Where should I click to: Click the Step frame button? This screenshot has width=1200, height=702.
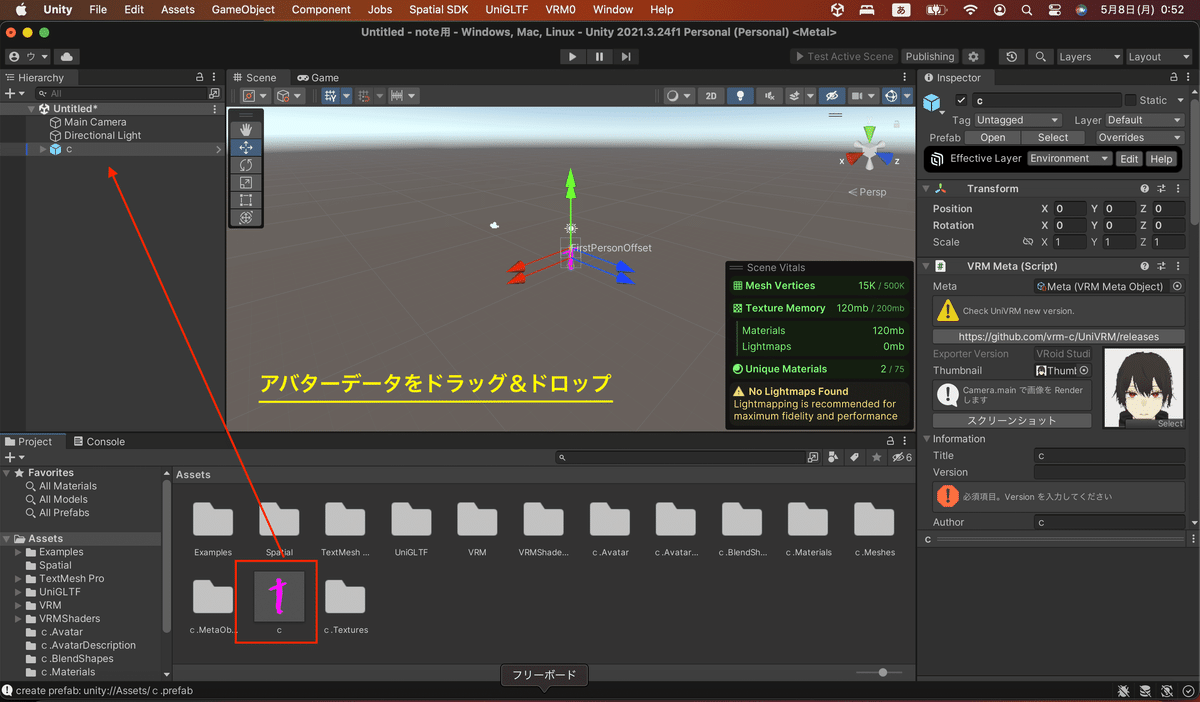click(x=626, y=57)
